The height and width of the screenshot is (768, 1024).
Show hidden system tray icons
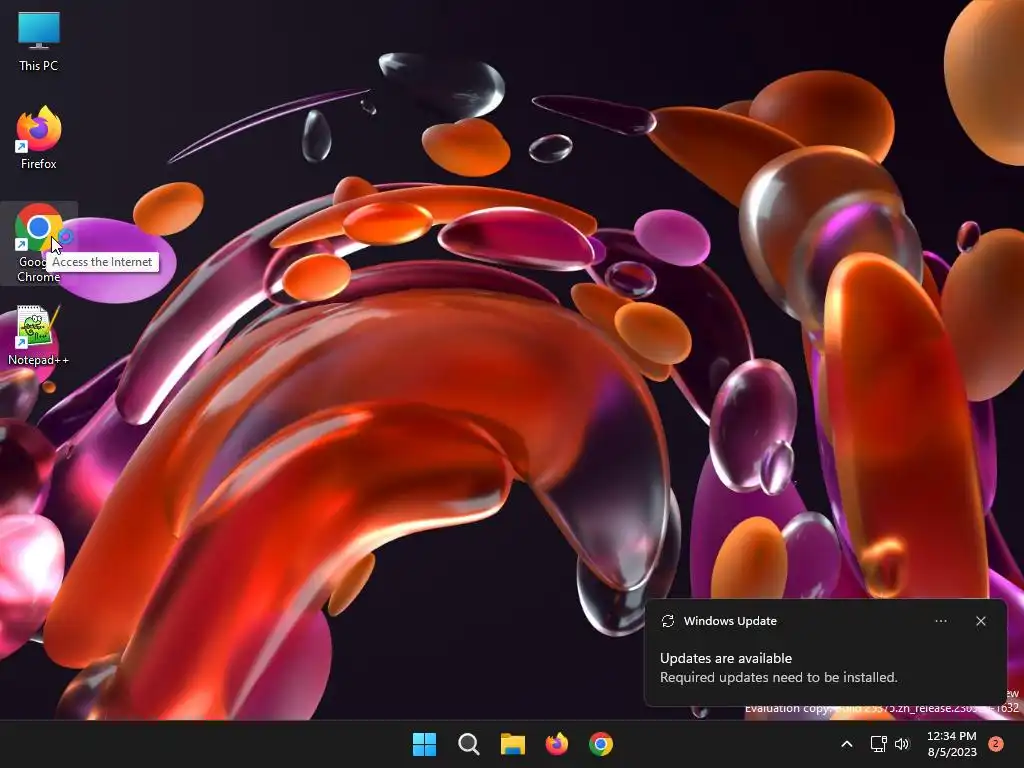(846, 744)
